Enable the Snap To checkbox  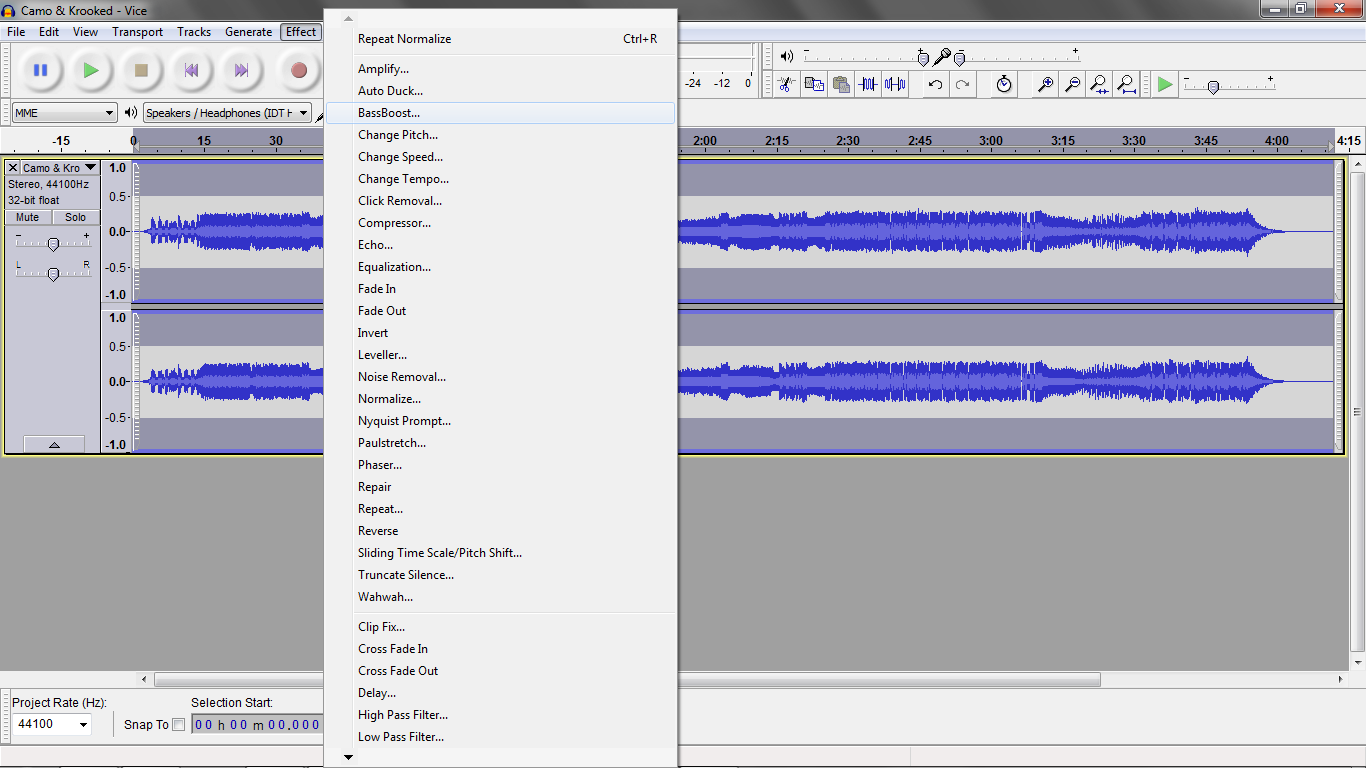(x=179, y=725)
